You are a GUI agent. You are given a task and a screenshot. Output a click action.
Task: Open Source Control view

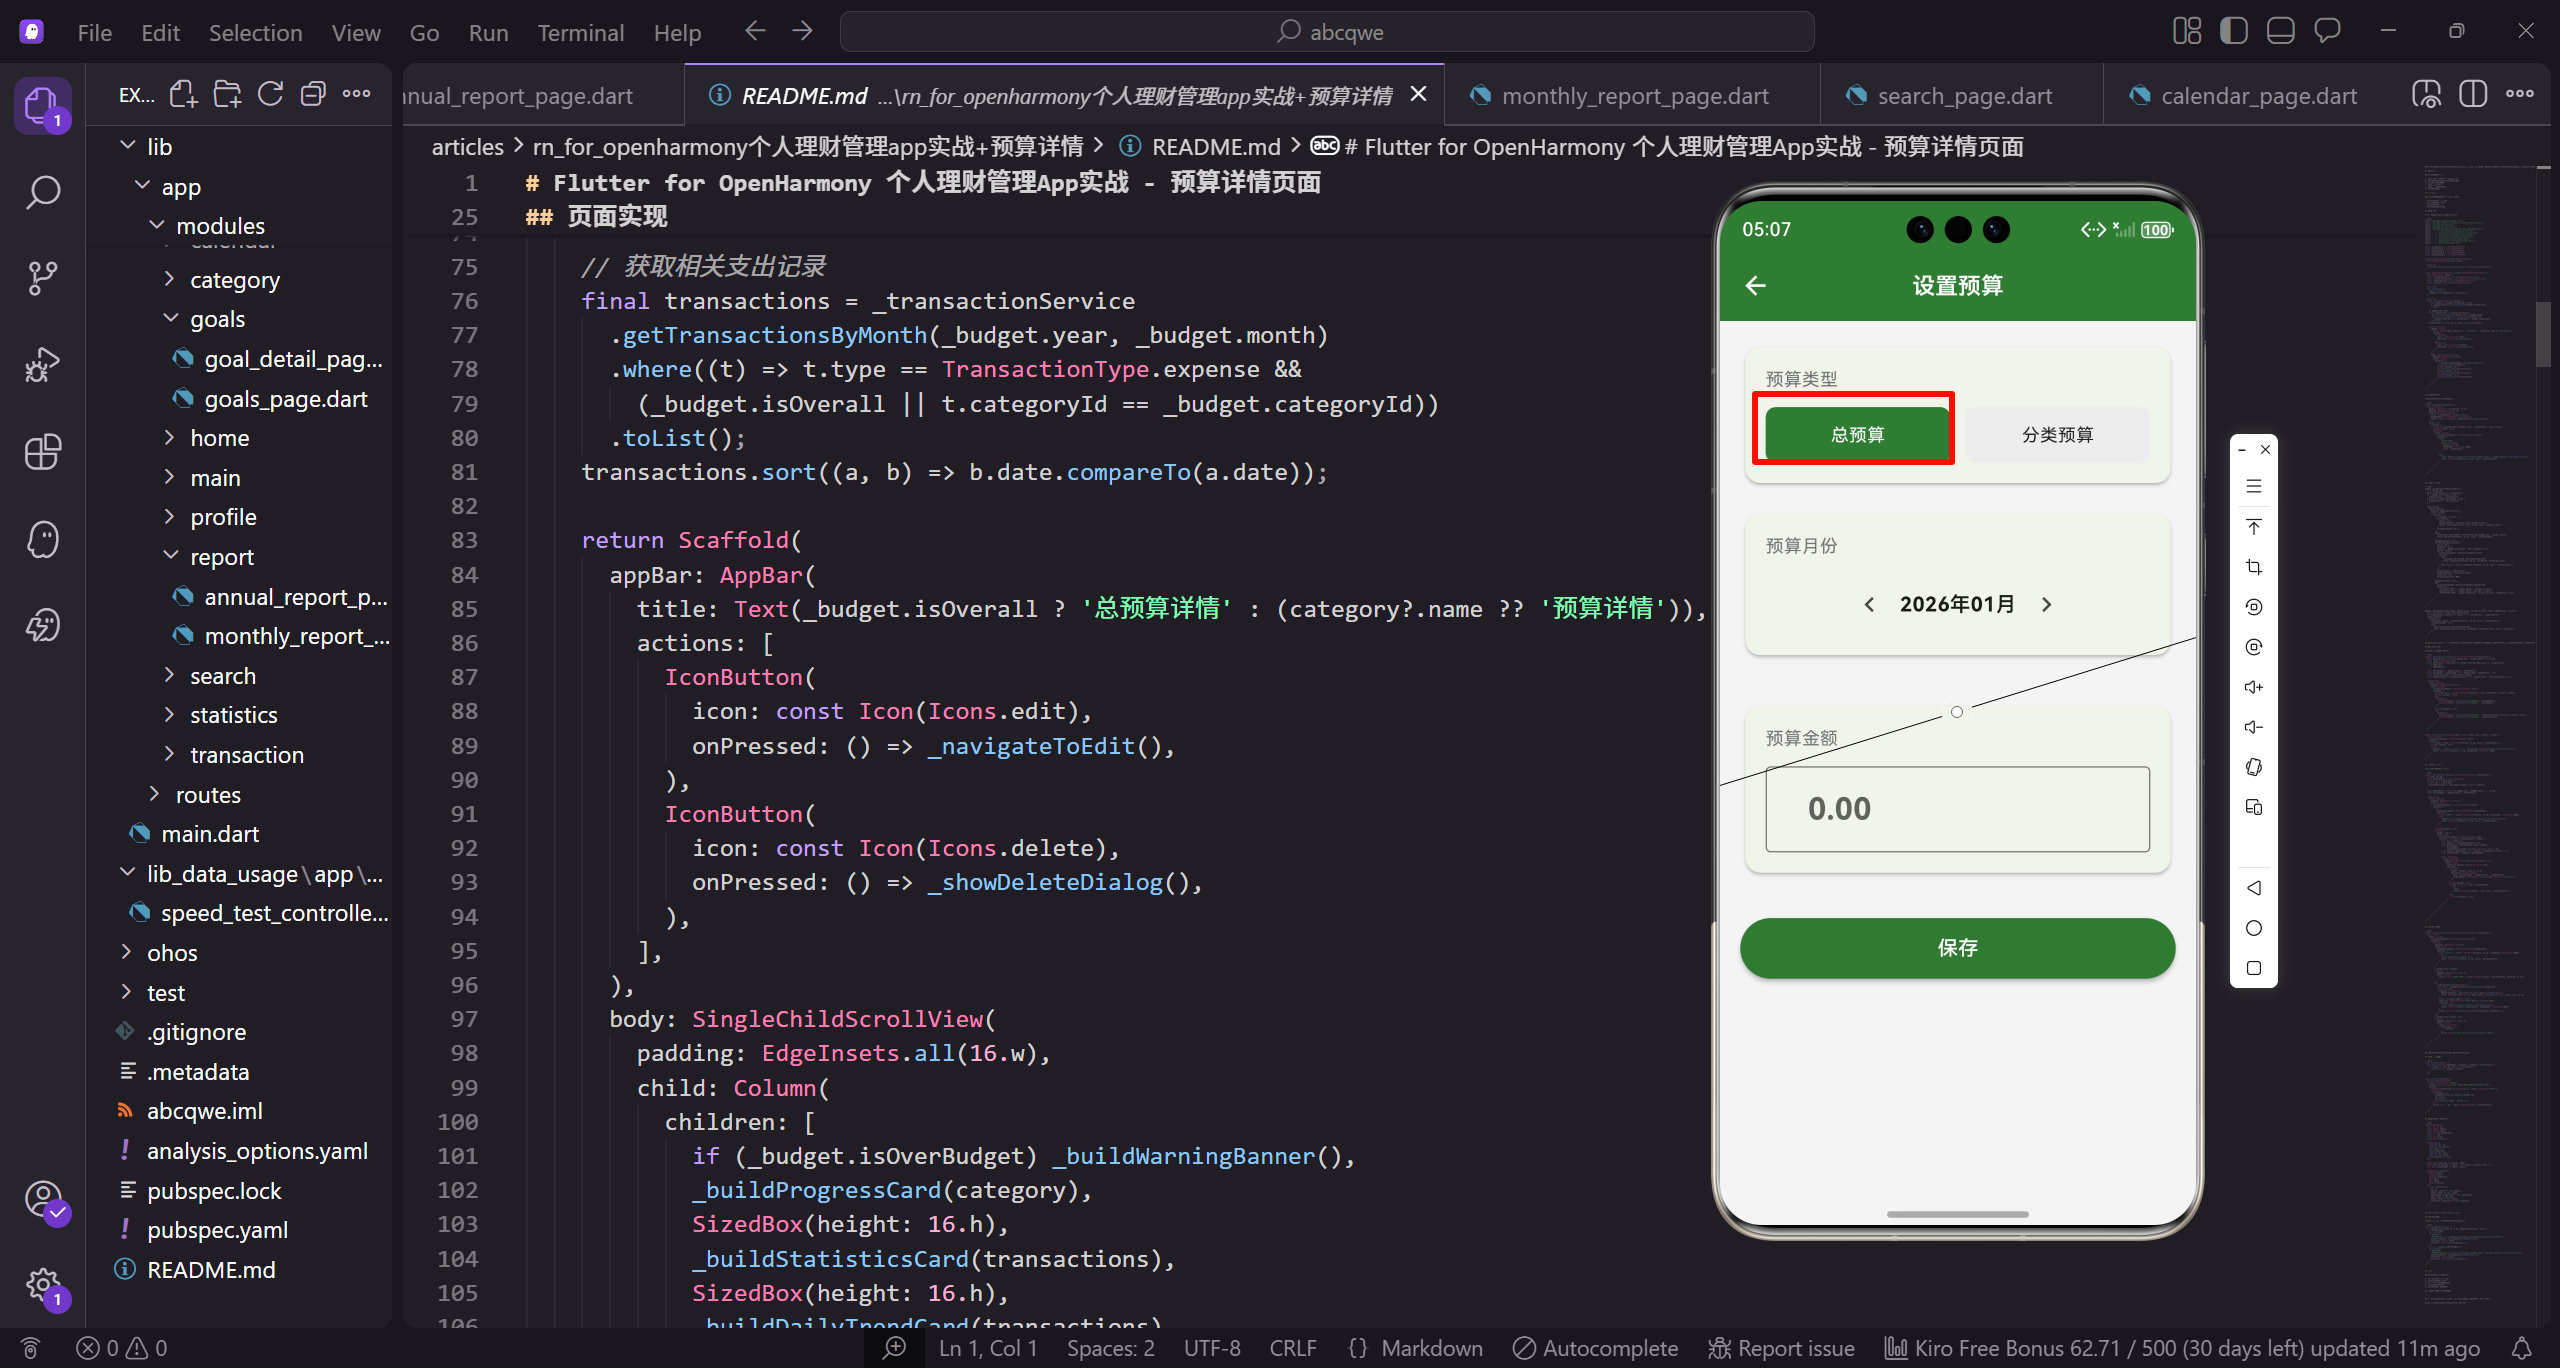[x=42, y=278]
